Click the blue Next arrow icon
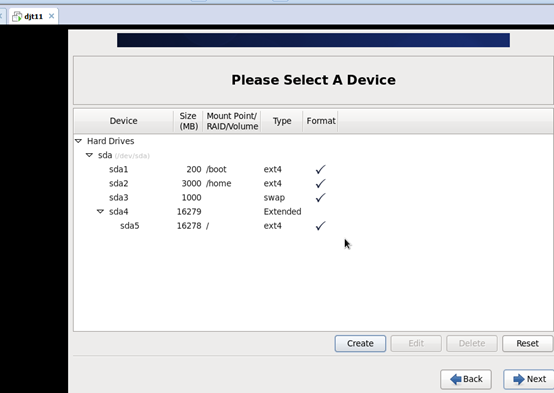This screenshot has width=554, height=393. point(519,379)
